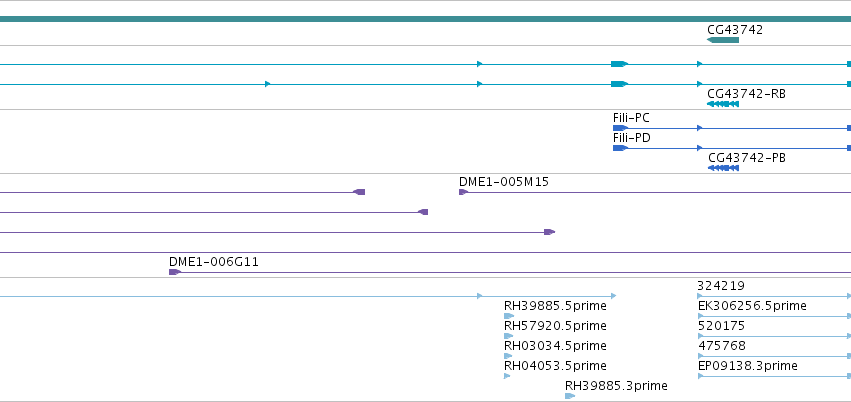This screenshot has height=402, width=851.
Task: Click the 475768 feature label
Action: point(722,346)
